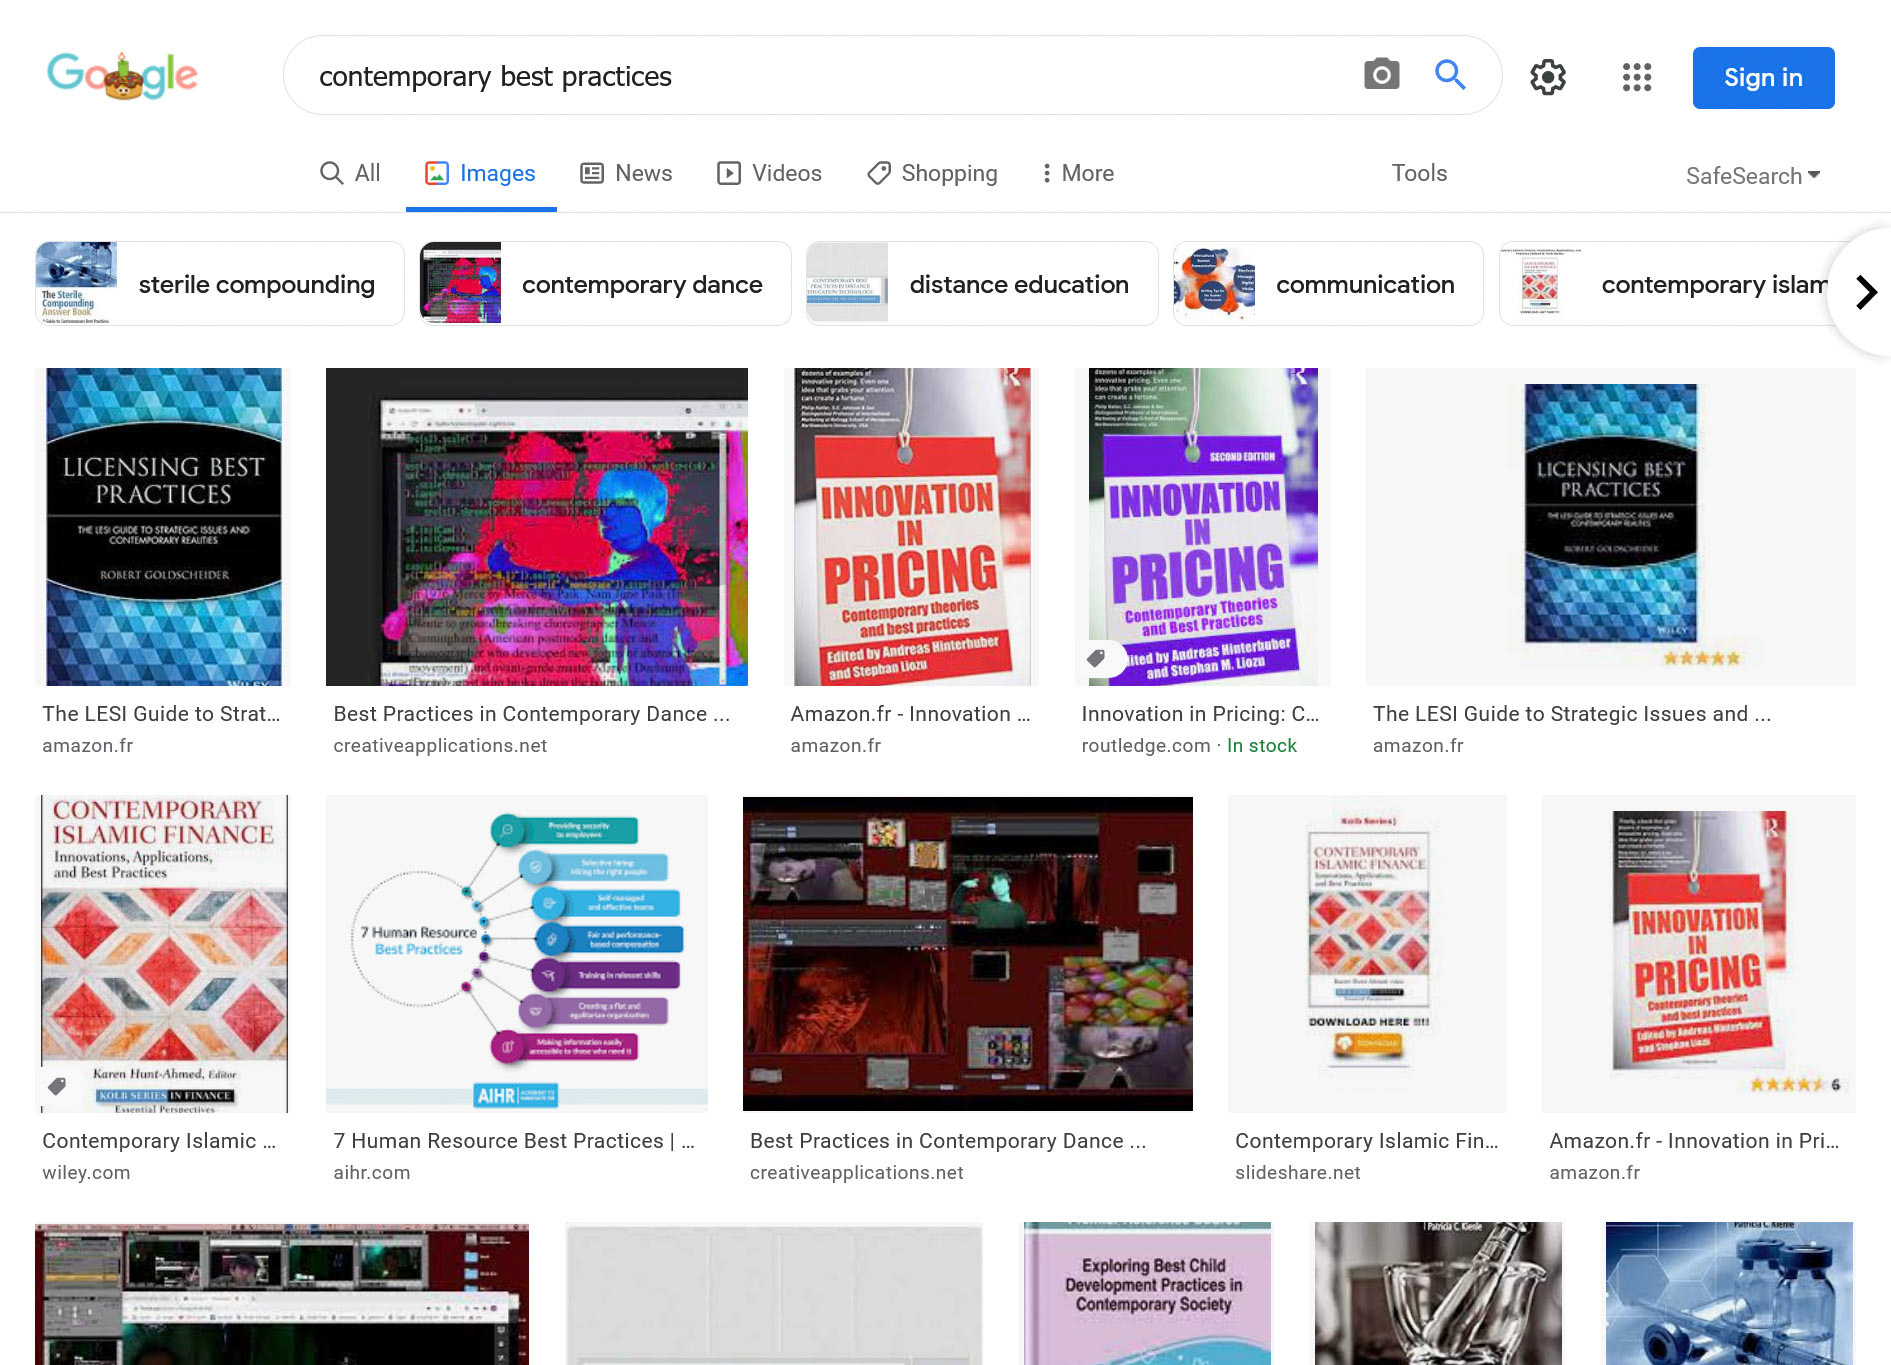Viewport: 1891px width, 1365px height.
Task: Click the Google doodle logo
Action: [122, 75]
